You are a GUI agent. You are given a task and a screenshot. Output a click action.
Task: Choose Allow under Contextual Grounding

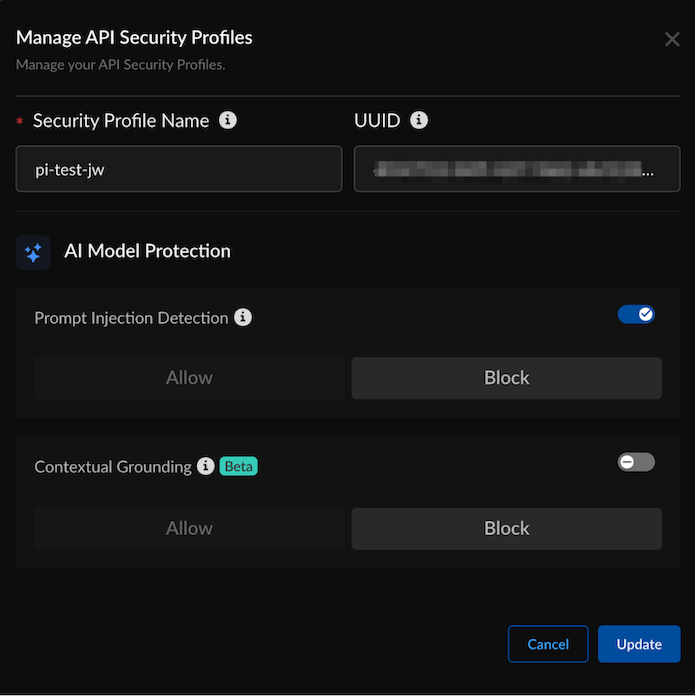click(x=189, y=528)
